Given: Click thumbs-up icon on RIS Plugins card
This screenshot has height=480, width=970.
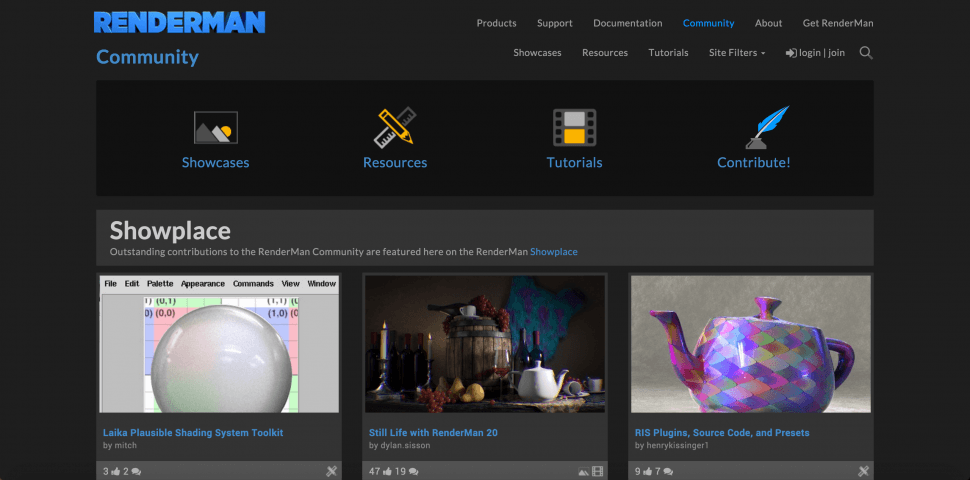Looking at the screenshot, I should pyautogui.click(x=648, y=471).
